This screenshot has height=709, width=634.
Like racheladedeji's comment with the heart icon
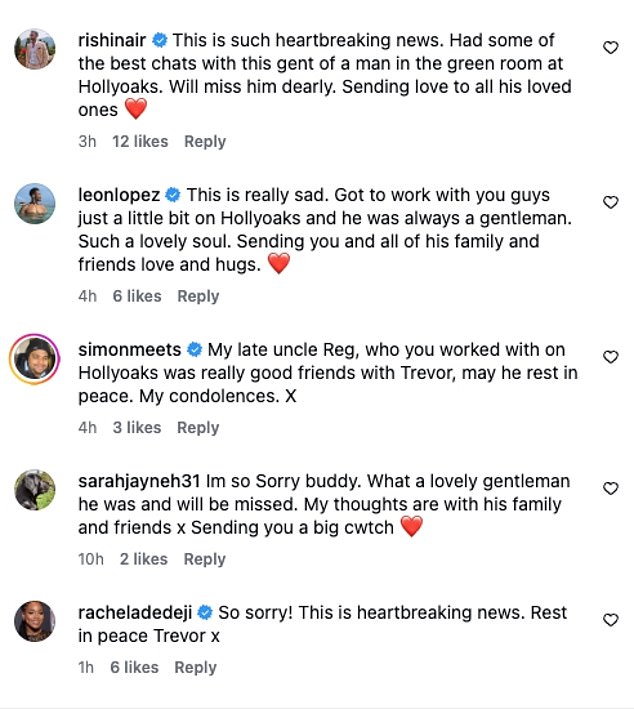tap(610, 620)
